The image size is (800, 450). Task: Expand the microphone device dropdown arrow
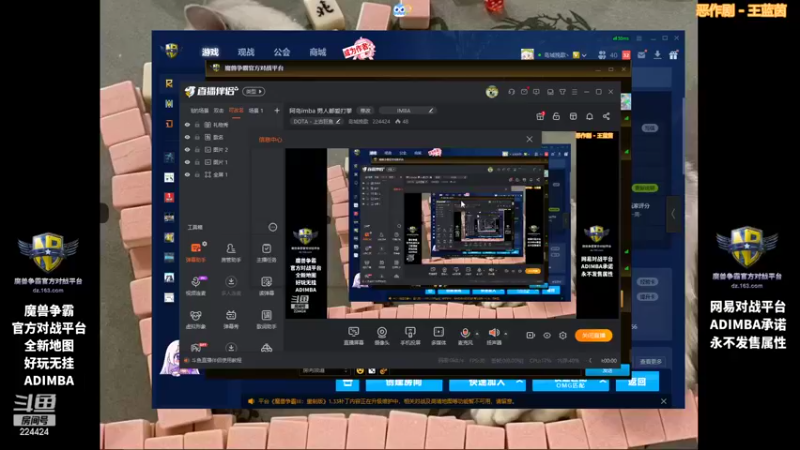coord(477,334)
